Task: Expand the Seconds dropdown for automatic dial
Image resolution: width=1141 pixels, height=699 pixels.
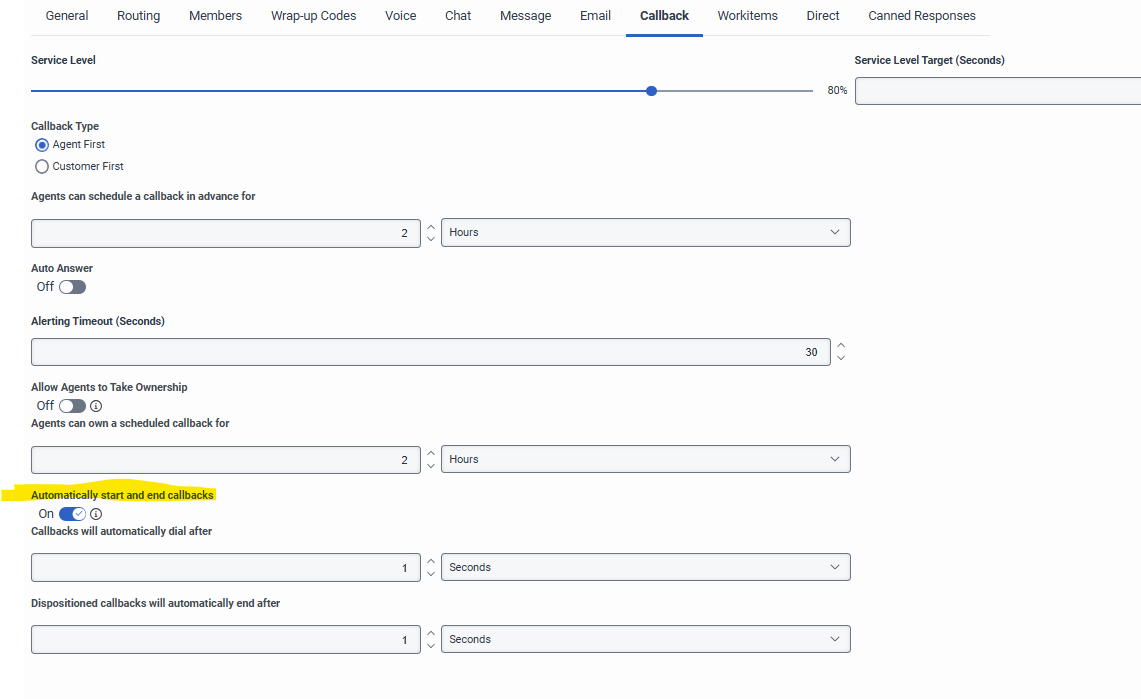Action: [x=645, y=567]
